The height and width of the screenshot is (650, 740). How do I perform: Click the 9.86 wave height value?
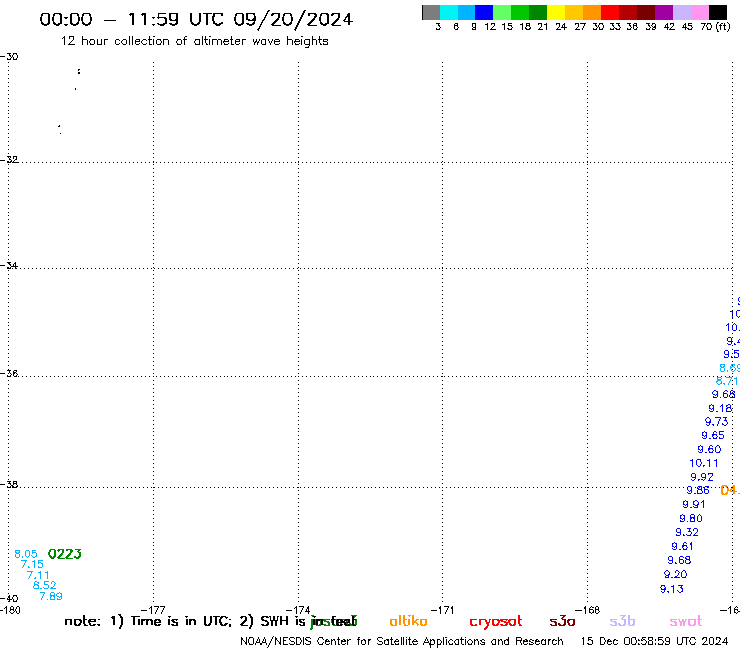click(698, 490)
